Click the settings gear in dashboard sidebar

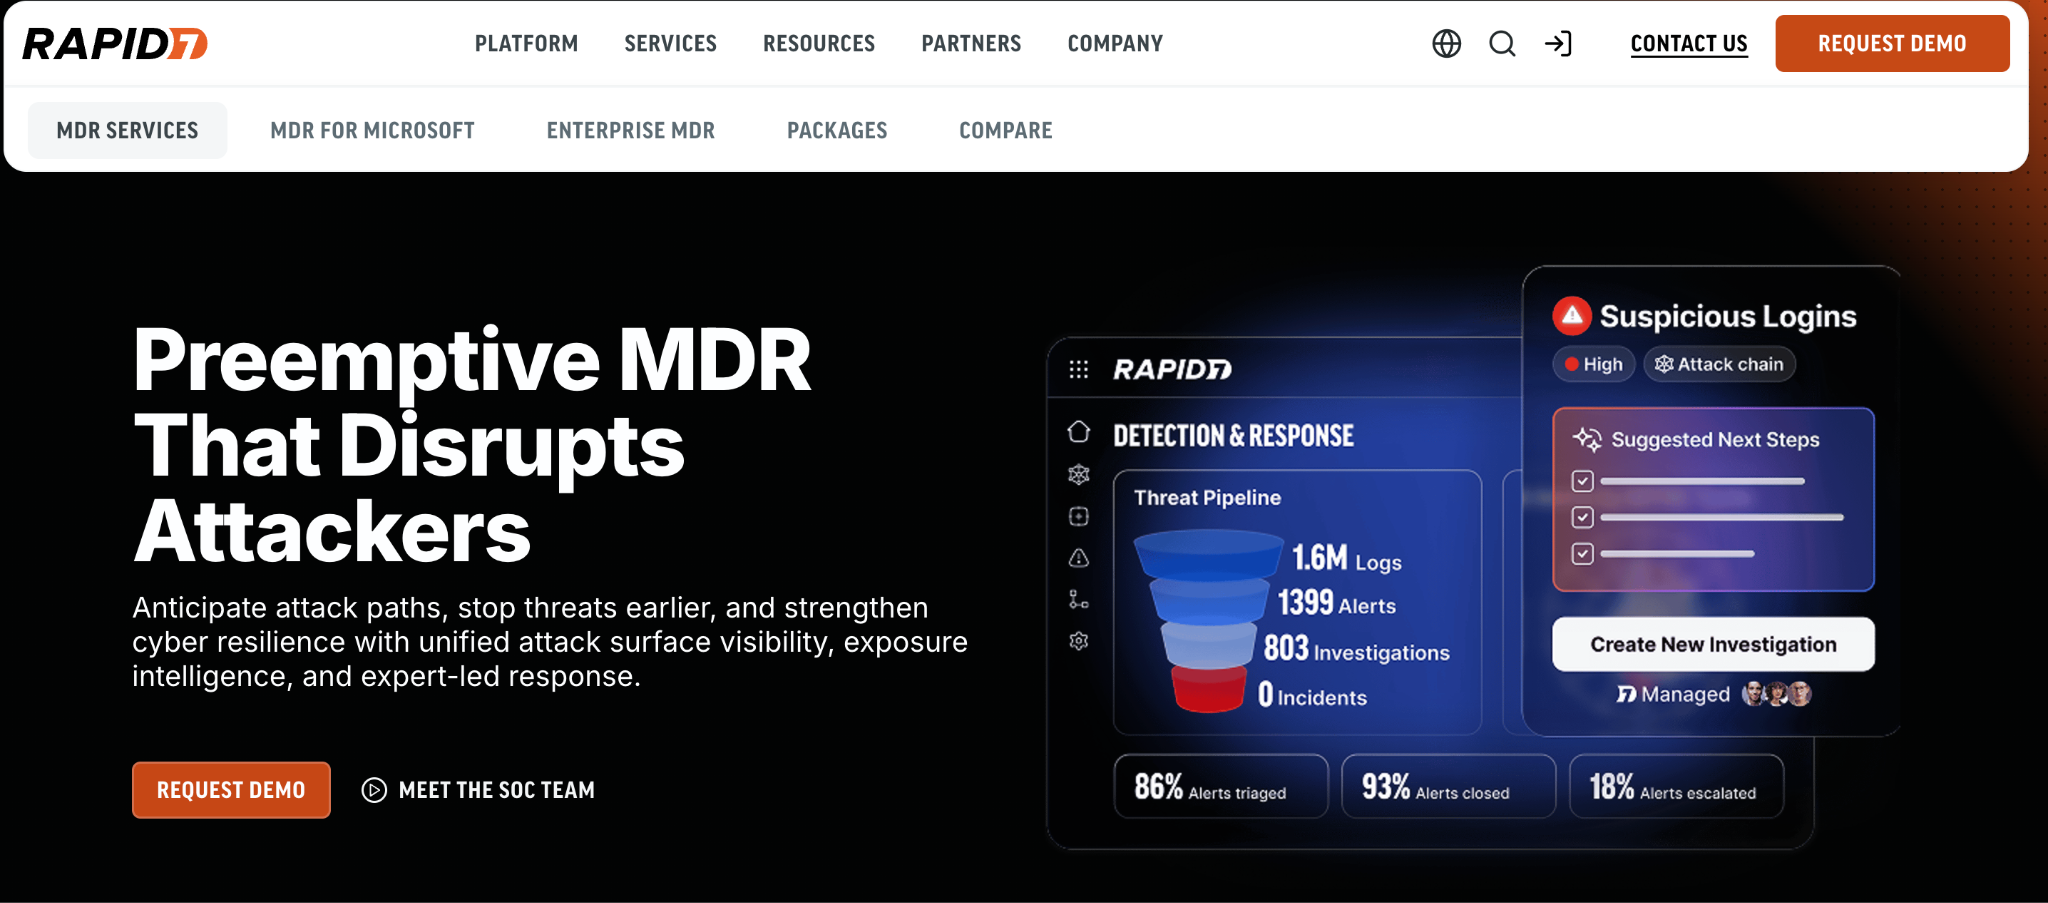pyautogui.click(x=1078, y=641)
